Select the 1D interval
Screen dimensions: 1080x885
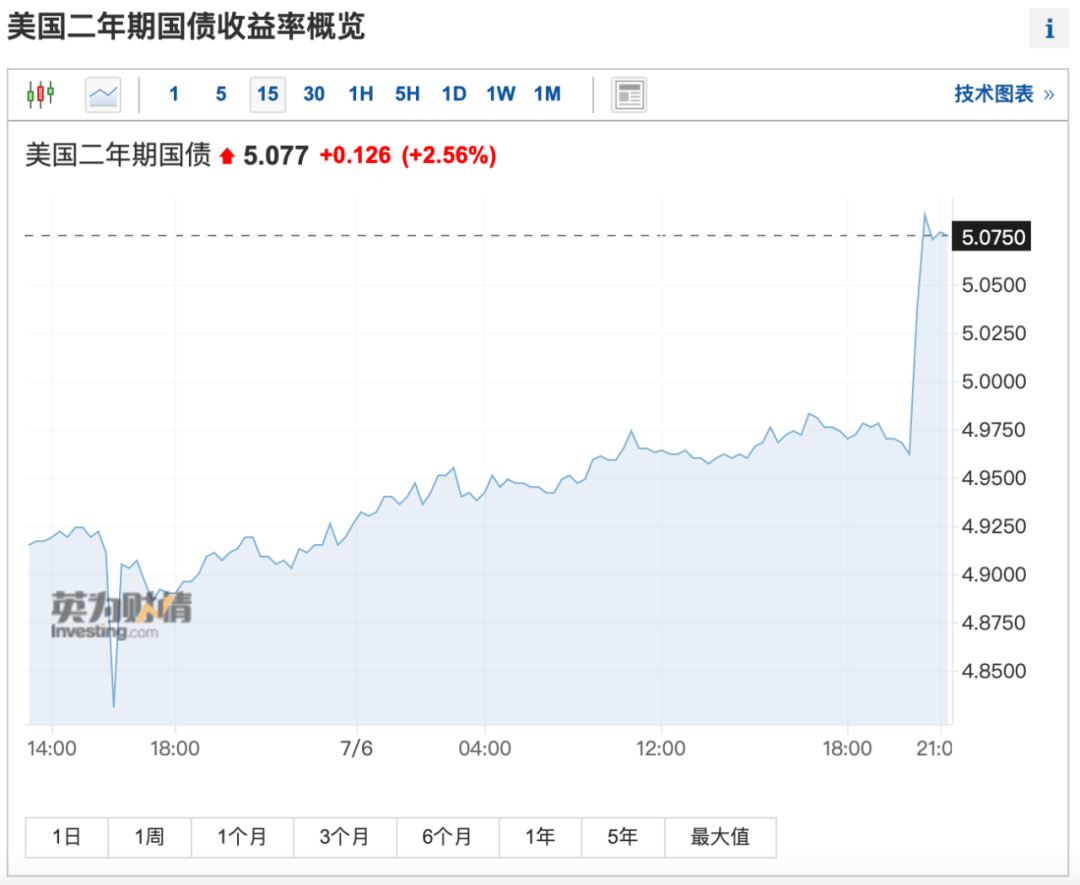tap(455, 94)
